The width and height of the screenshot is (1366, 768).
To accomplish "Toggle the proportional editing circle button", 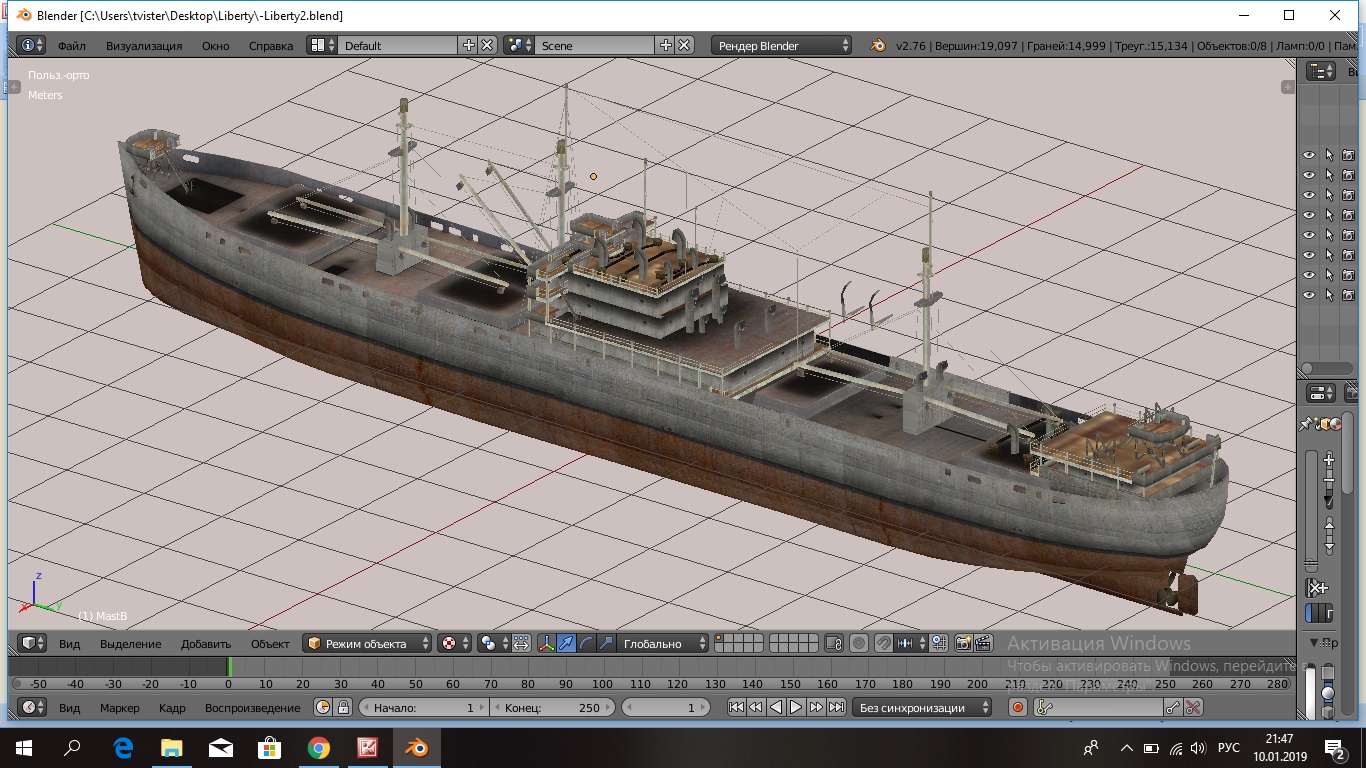I will point(859,643).
